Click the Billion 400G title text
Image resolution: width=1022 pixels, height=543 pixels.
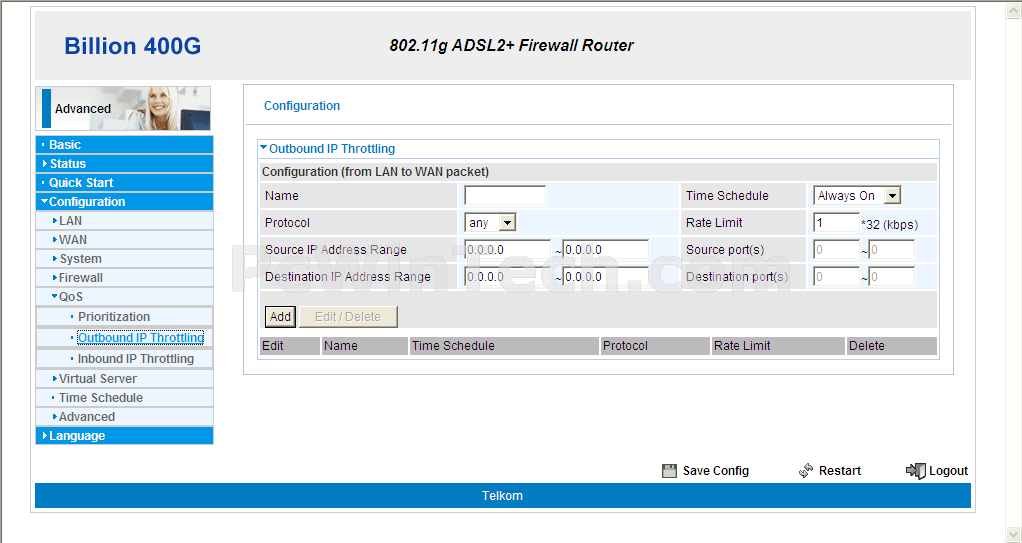[x=132, y=46]
